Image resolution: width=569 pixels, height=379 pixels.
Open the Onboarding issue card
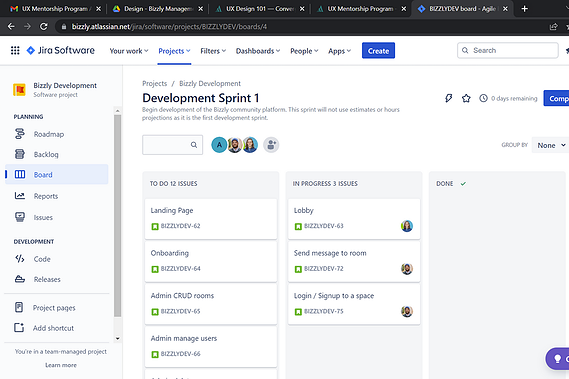point(211,261)
